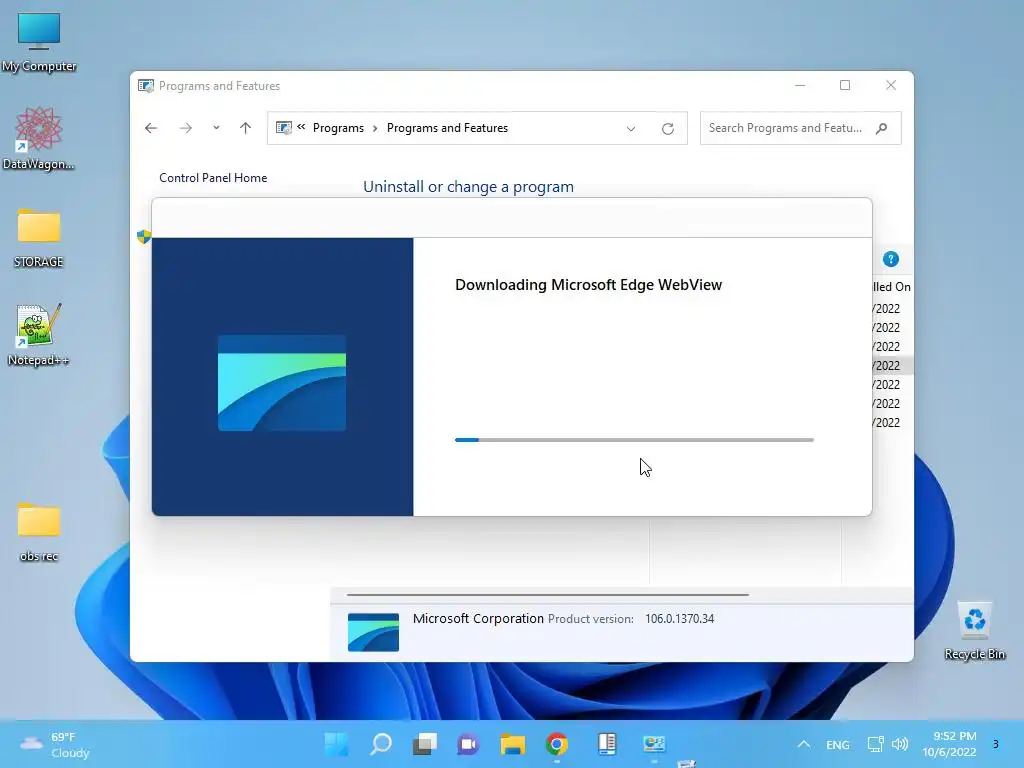Maximize the Programs and Features window
The image size is (1024, 768).
(x=845, y=86)
